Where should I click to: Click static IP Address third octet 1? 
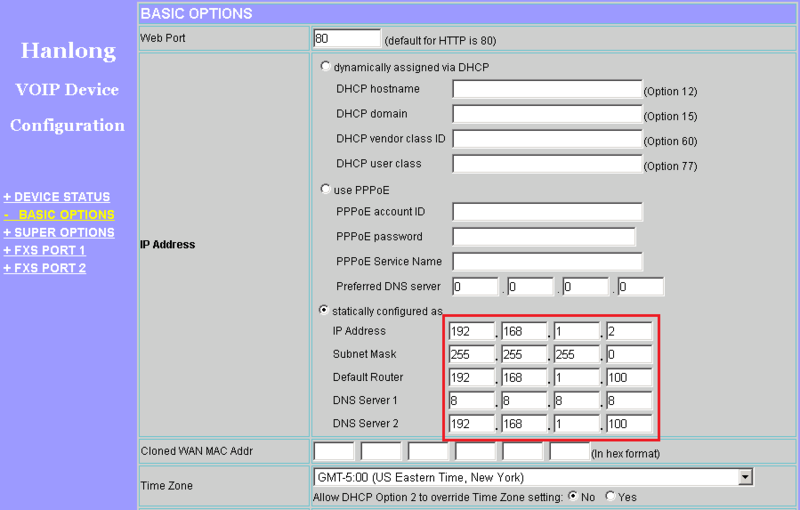pos(577,331)
